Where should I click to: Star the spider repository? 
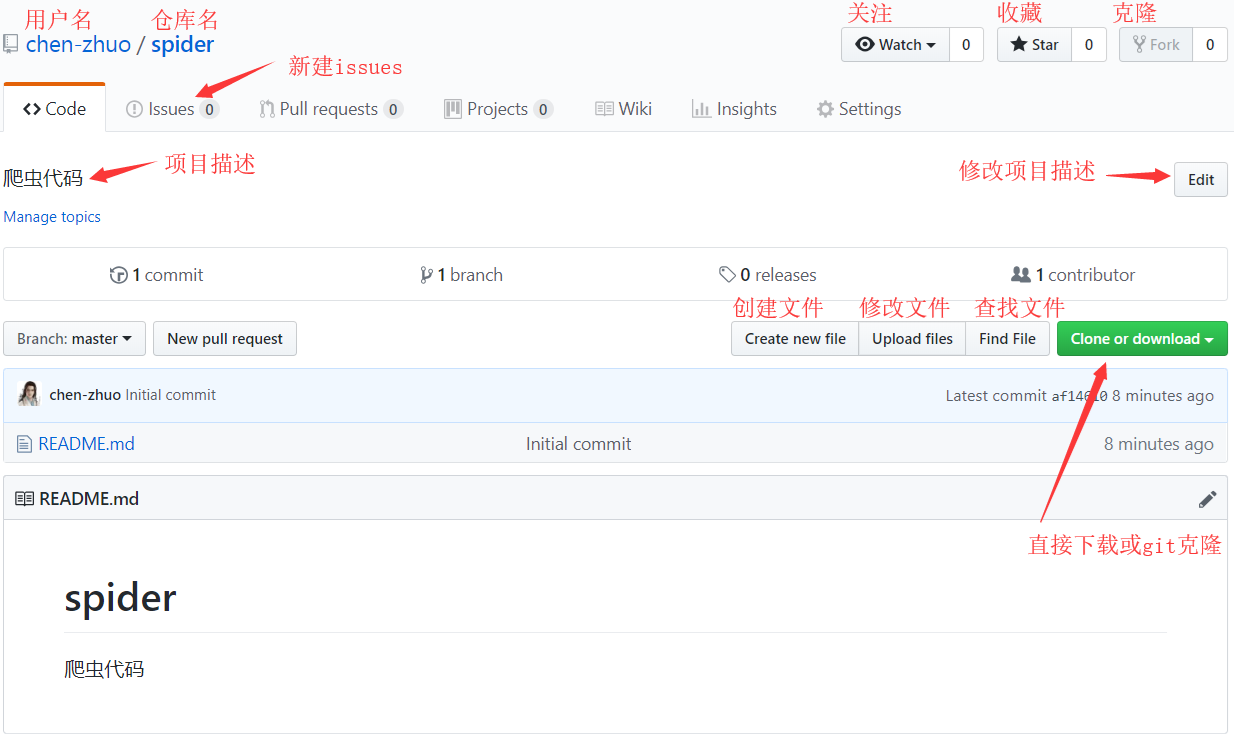[1035, 45]
